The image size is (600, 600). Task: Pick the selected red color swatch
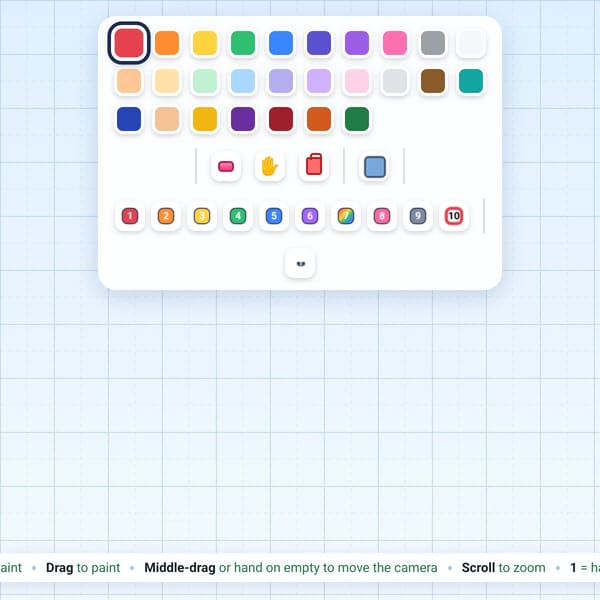[129, 43]
